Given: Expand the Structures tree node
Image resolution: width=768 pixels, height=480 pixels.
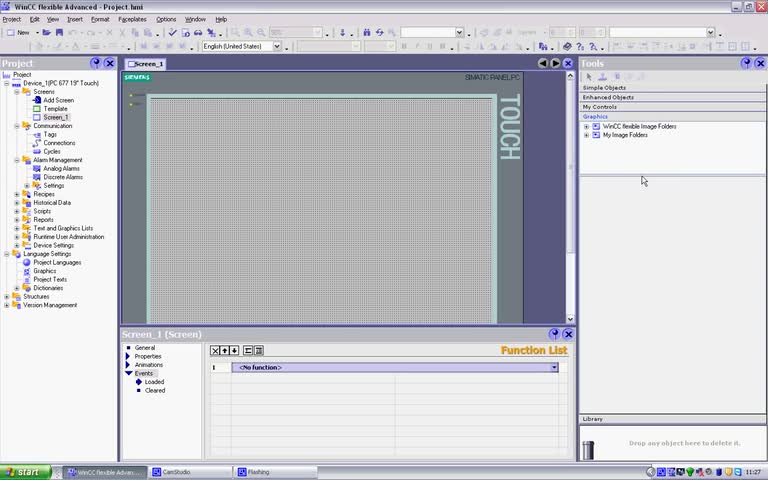Looking at the screenshot, I should [7, 297].
